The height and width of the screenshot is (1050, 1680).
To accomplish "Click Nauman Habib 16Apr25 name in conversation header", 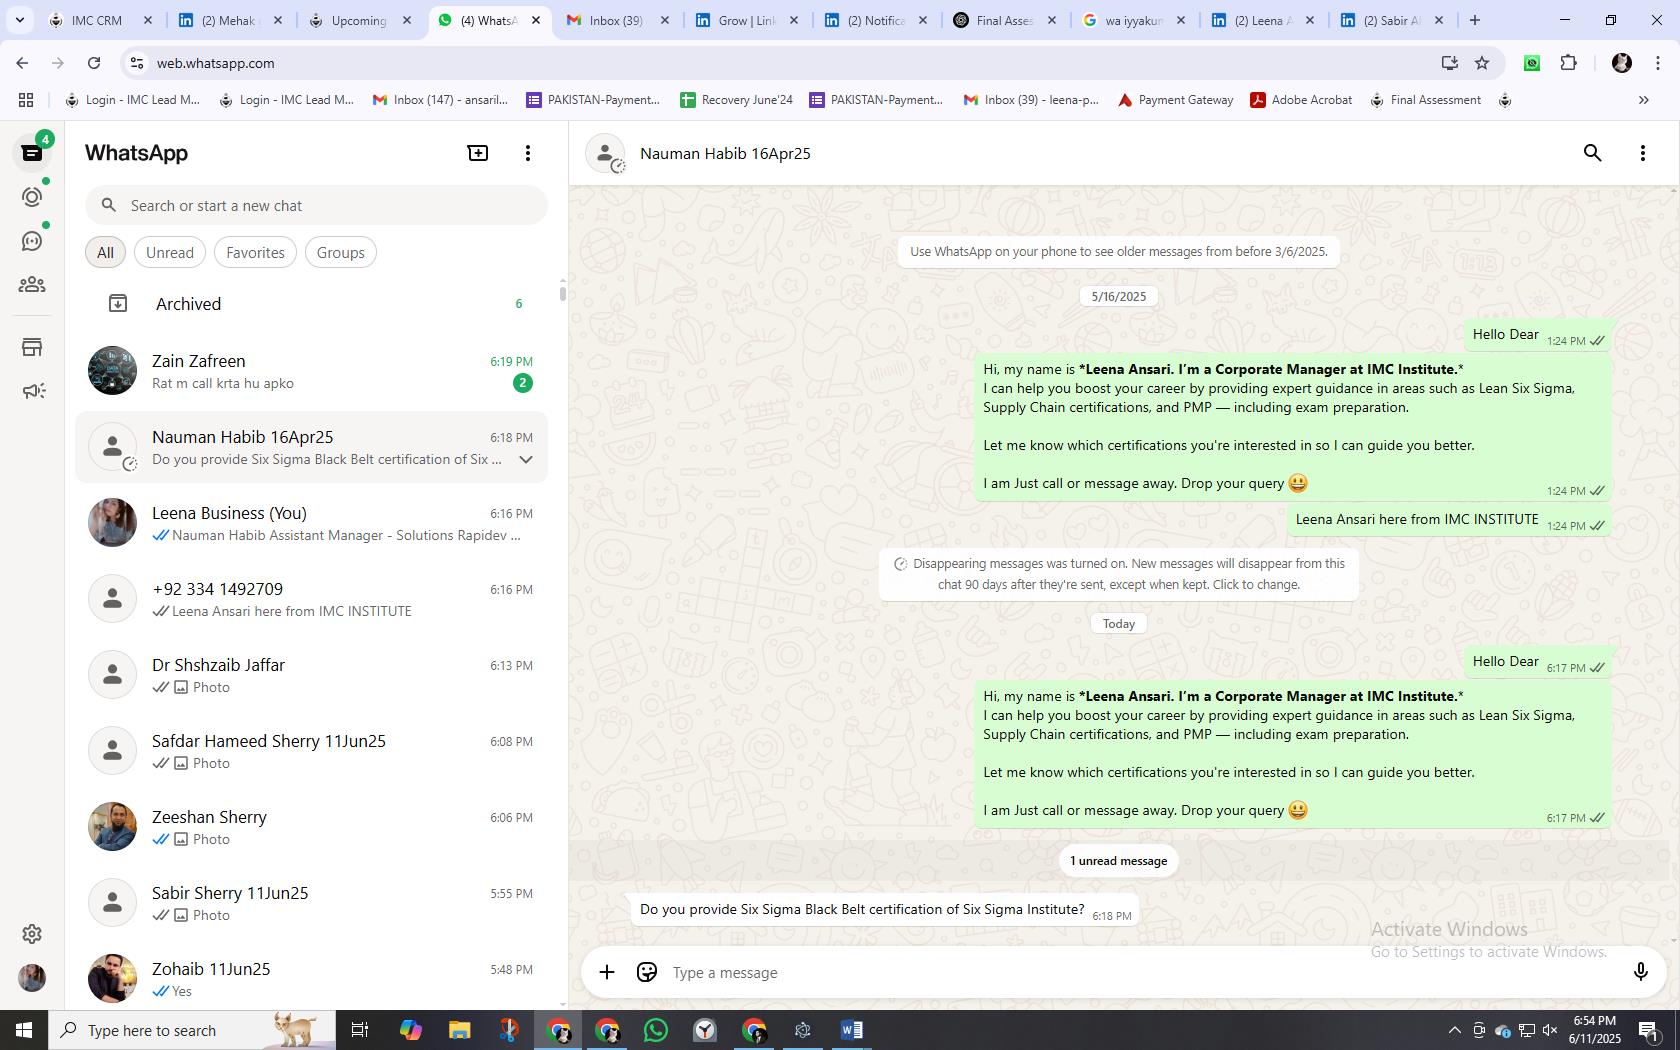I will [x=725, y=153].
